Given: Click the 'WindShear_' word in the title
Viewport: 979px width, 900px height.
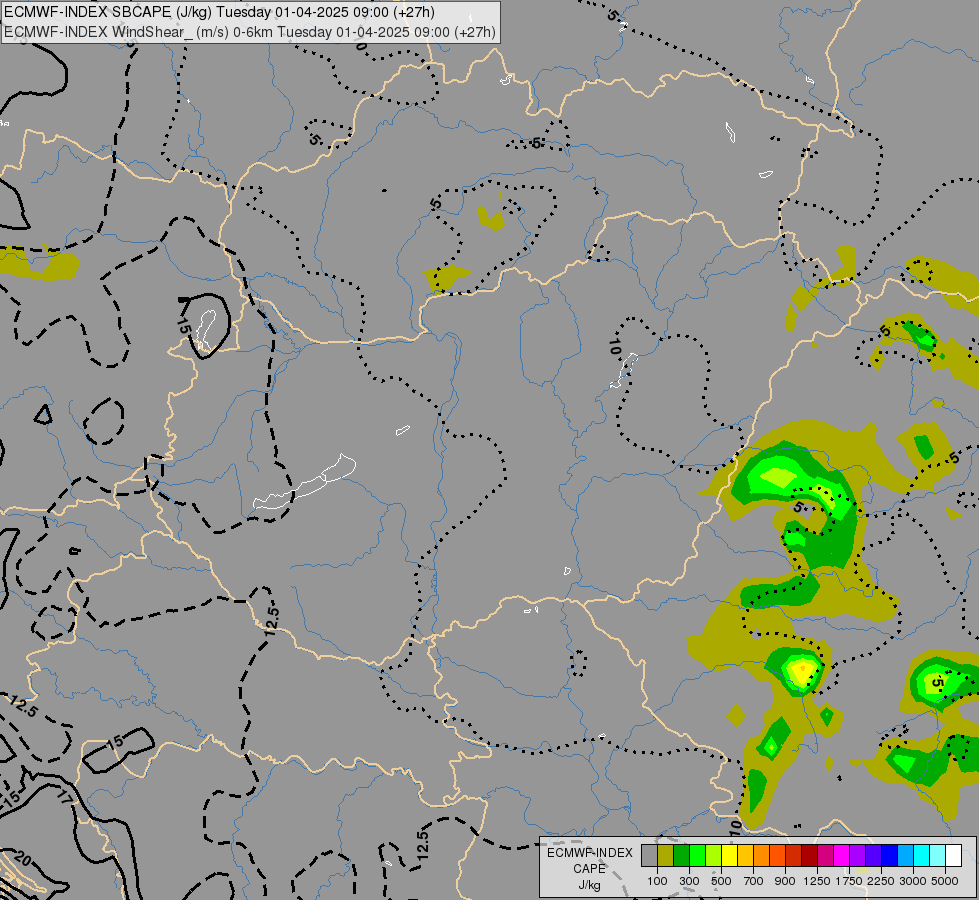Looking at the screenshot, I should click(x=152, y=32).
